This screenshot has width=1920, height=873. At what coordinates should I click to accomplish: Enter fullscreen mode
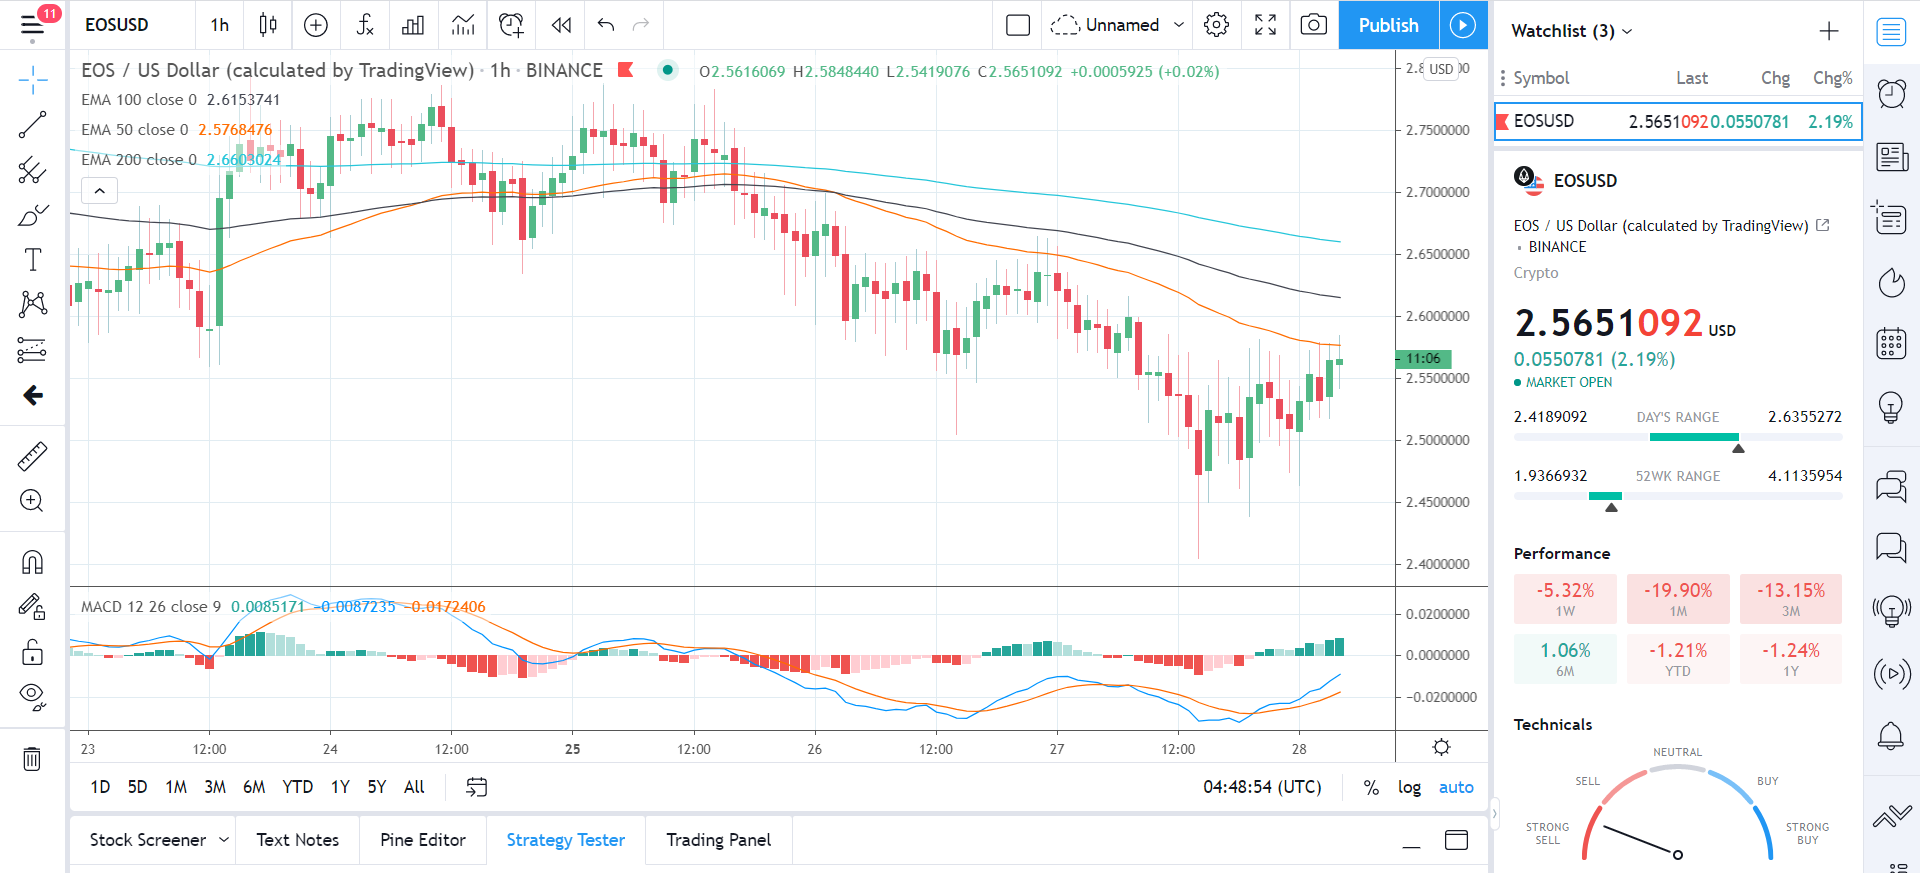[1265, 25]
